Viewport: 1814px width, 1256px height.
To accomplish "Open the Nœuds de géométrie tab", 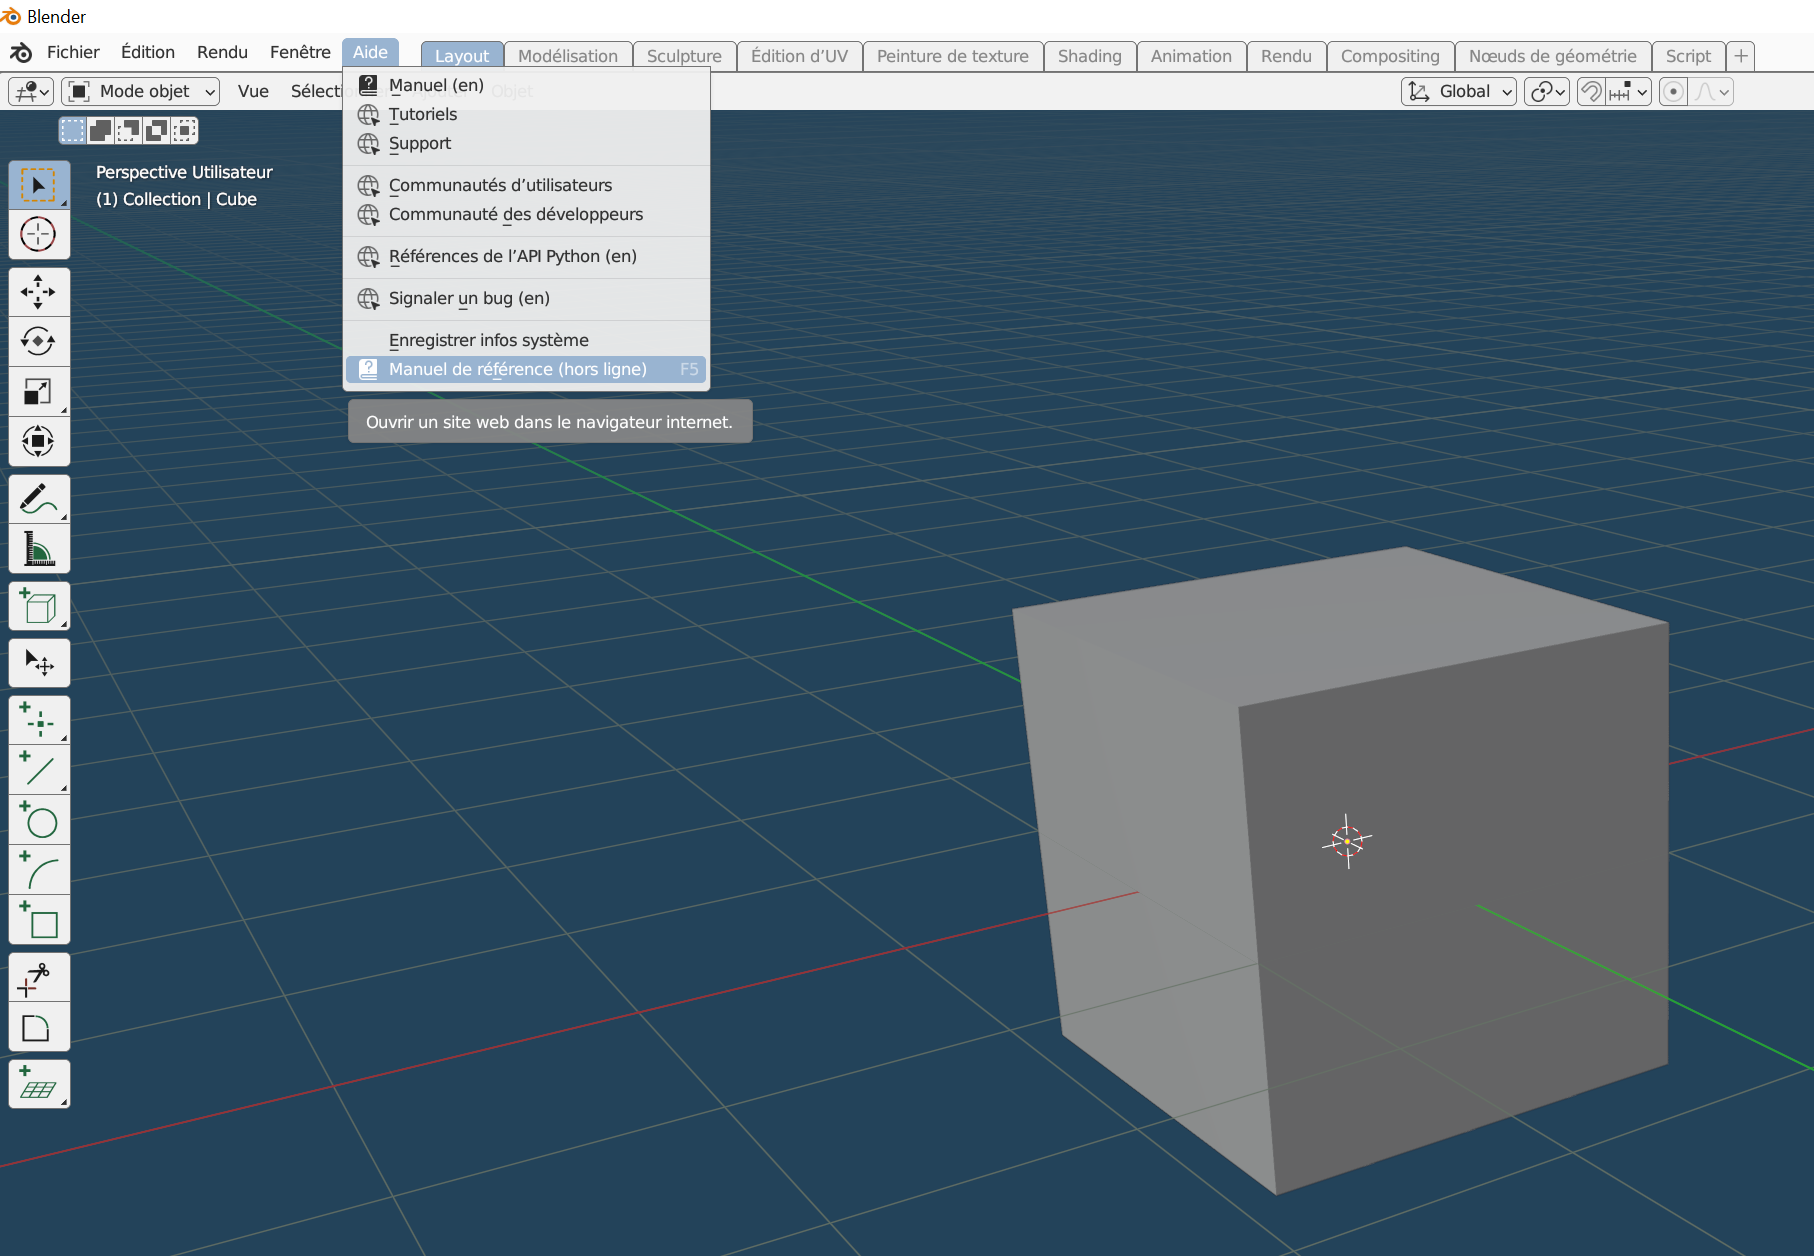I will (x=1553, y=56).
